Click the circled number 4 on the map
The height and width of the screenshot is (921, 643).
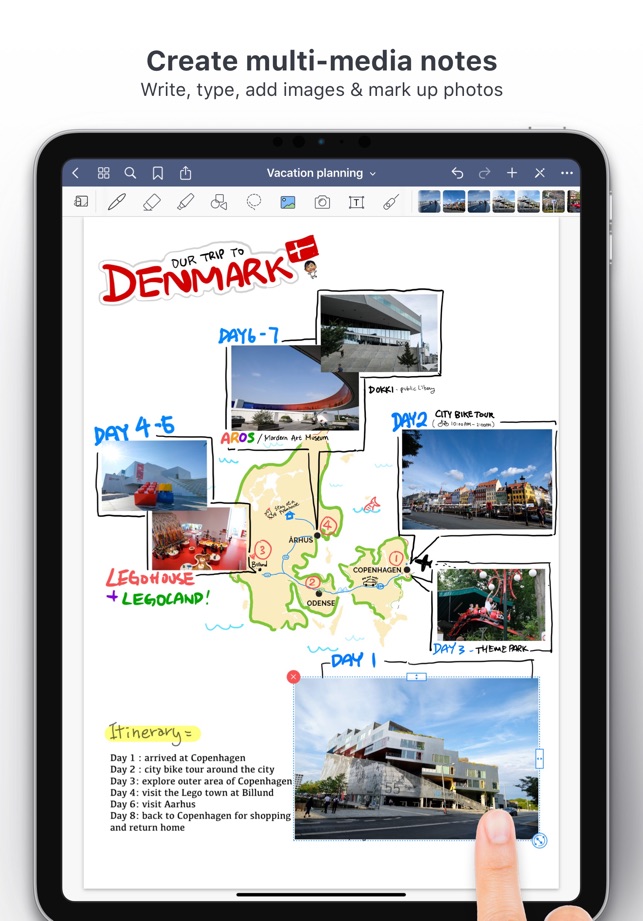(x=328, y=525)
